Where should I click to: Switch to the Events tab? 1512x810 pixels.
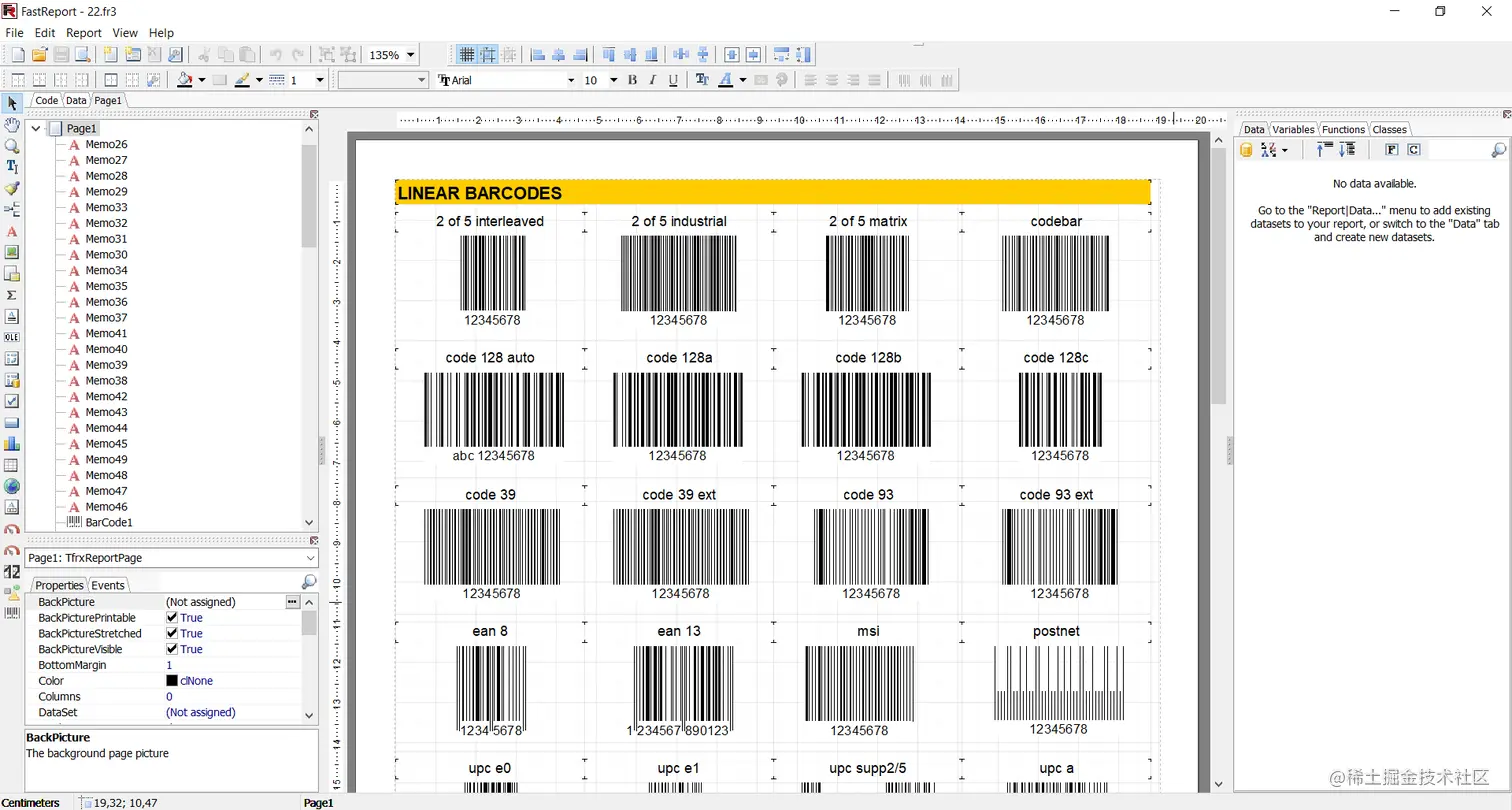click(108, 585)
